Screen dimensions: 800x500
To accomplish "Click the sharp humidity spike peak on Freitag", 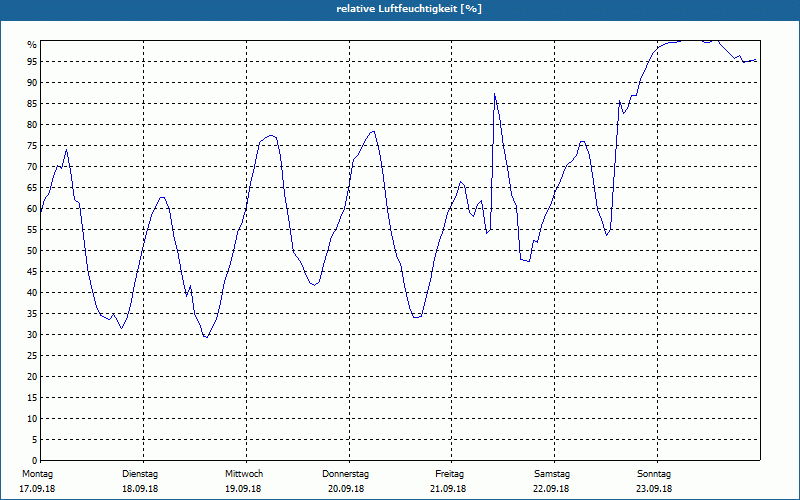I will (494, 94).
